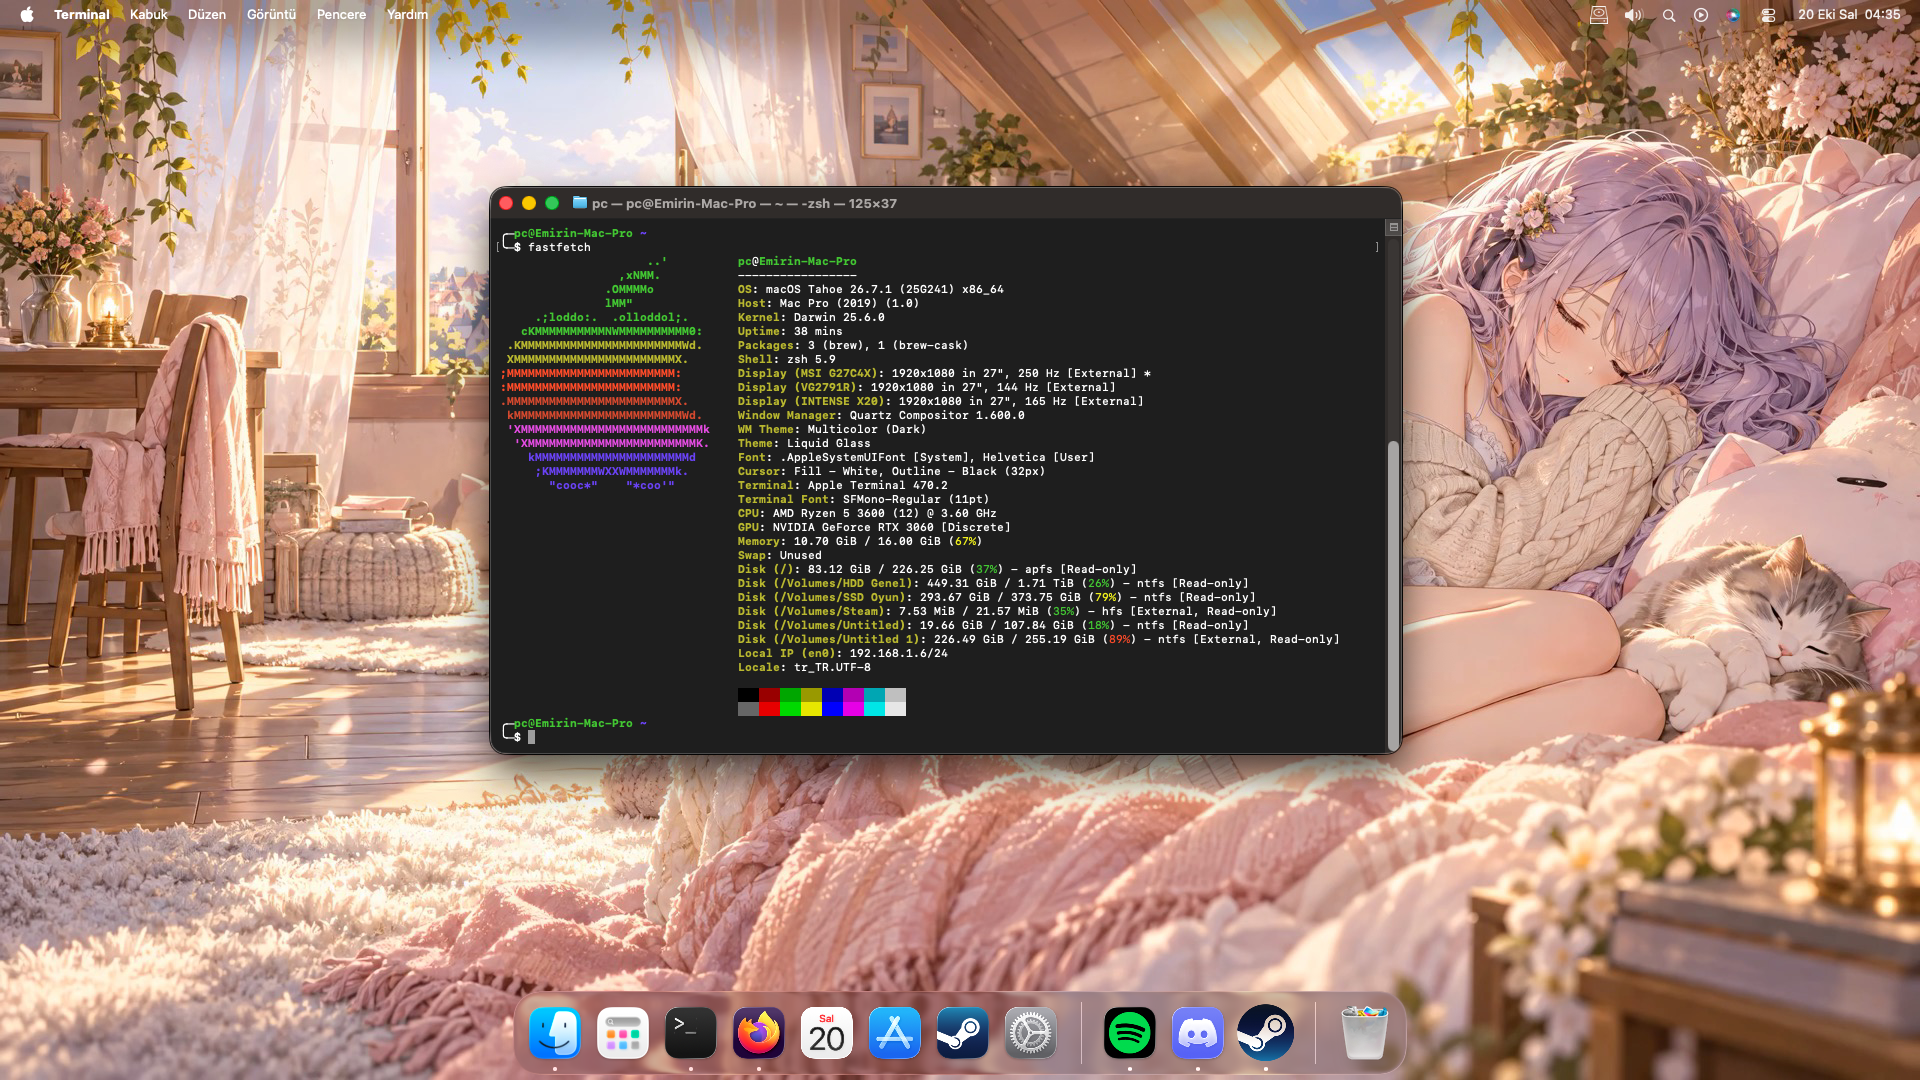Open Siri from the menu bar
This screenshot has width=1920, height=1080.
click(x=1734, y=15)
